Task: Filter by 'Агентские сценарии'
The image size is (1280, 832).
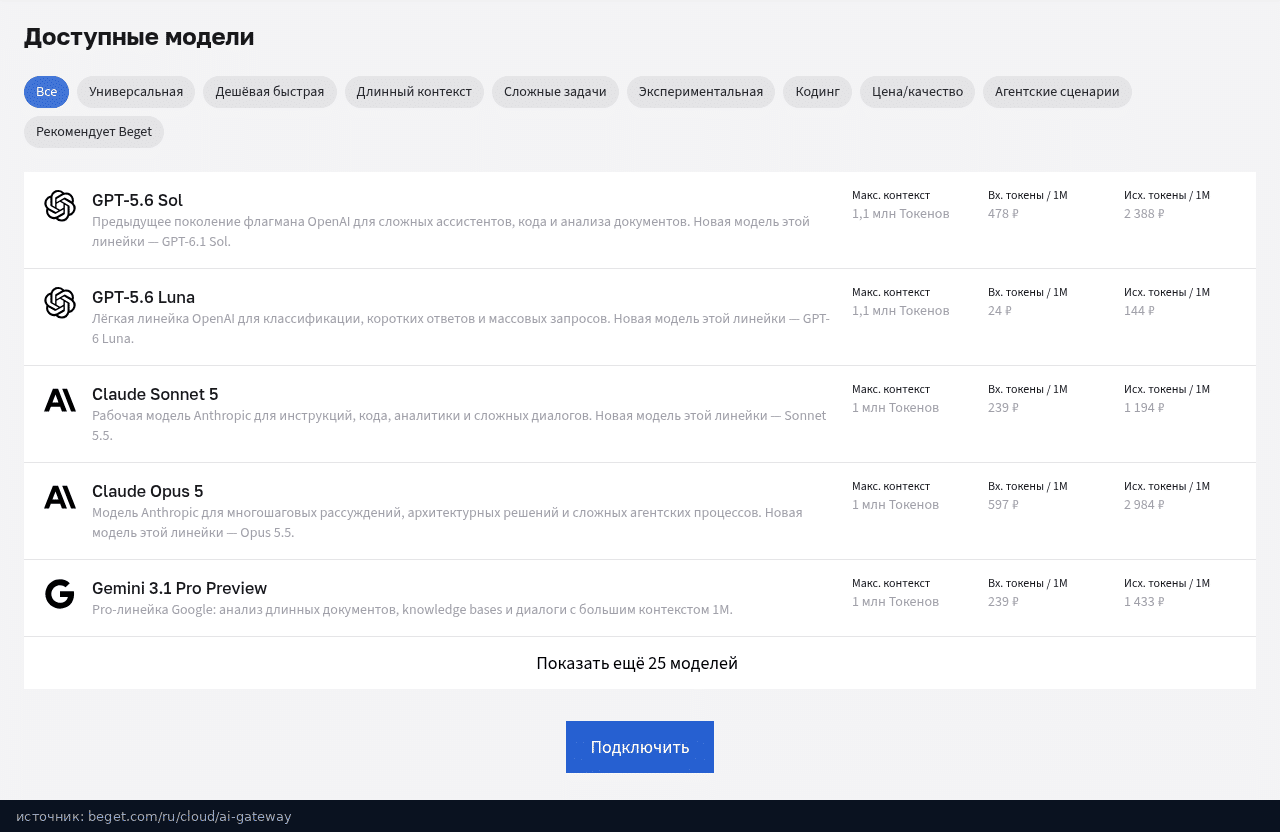Action: (x=1057, y=92)
